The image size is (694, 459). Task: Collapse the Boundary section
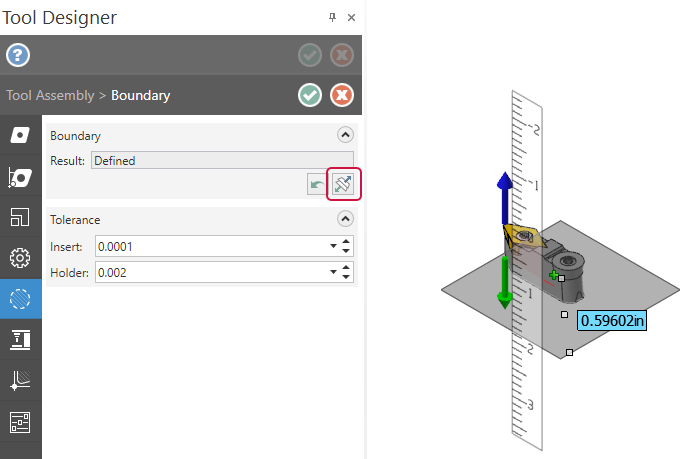pos(345,135)
